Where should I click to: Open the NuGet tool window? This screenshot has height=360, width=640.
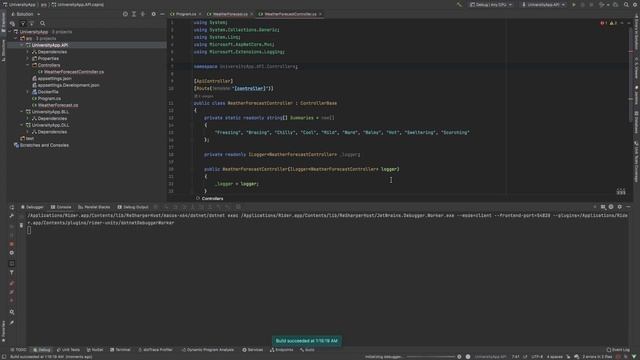pos(95,350)
